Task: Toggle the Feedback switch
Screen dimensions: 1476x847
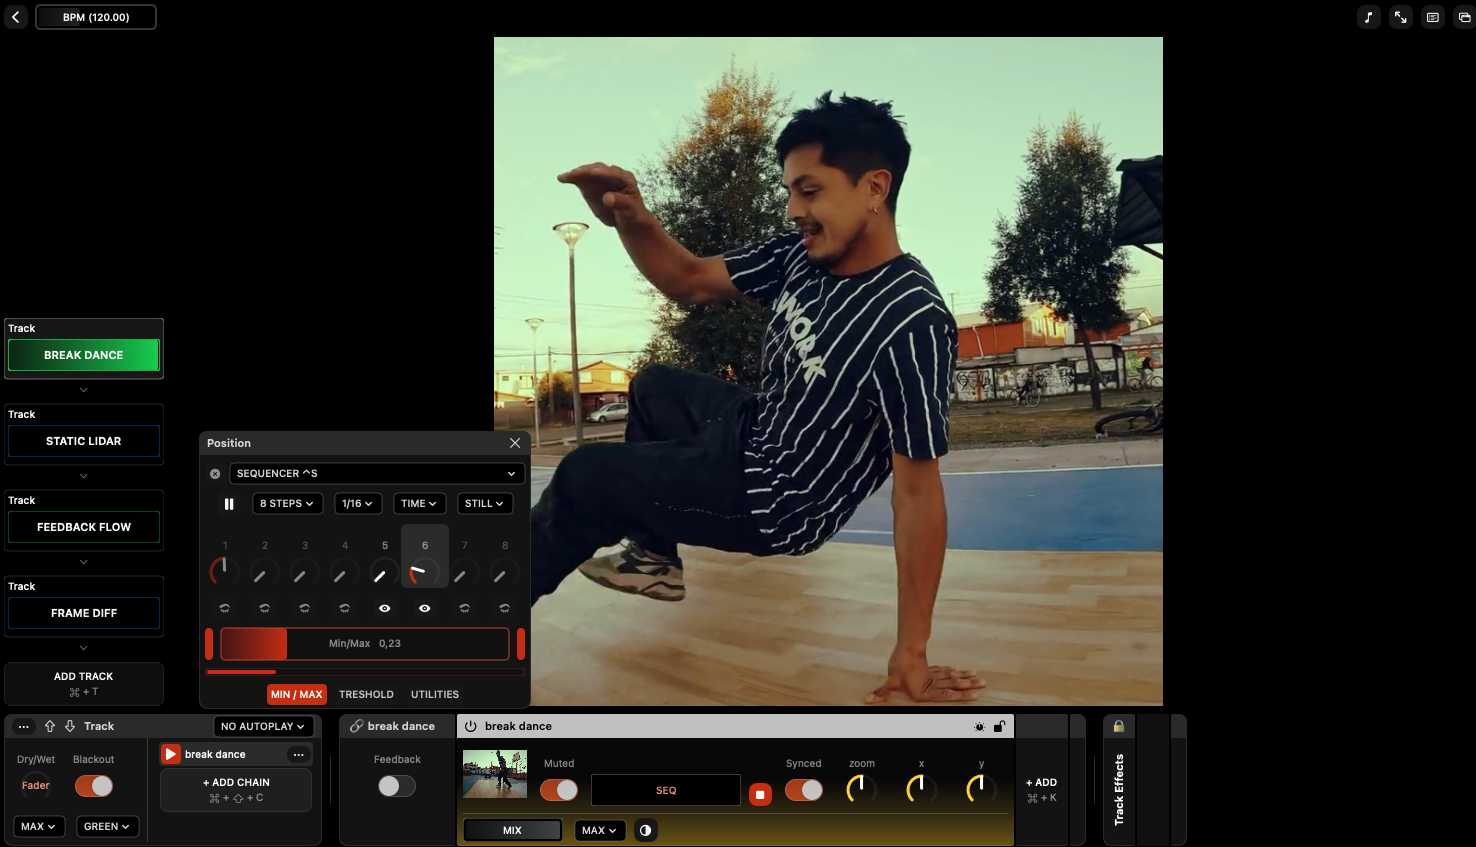Action: pyautogui.click(x=396, y=786)
